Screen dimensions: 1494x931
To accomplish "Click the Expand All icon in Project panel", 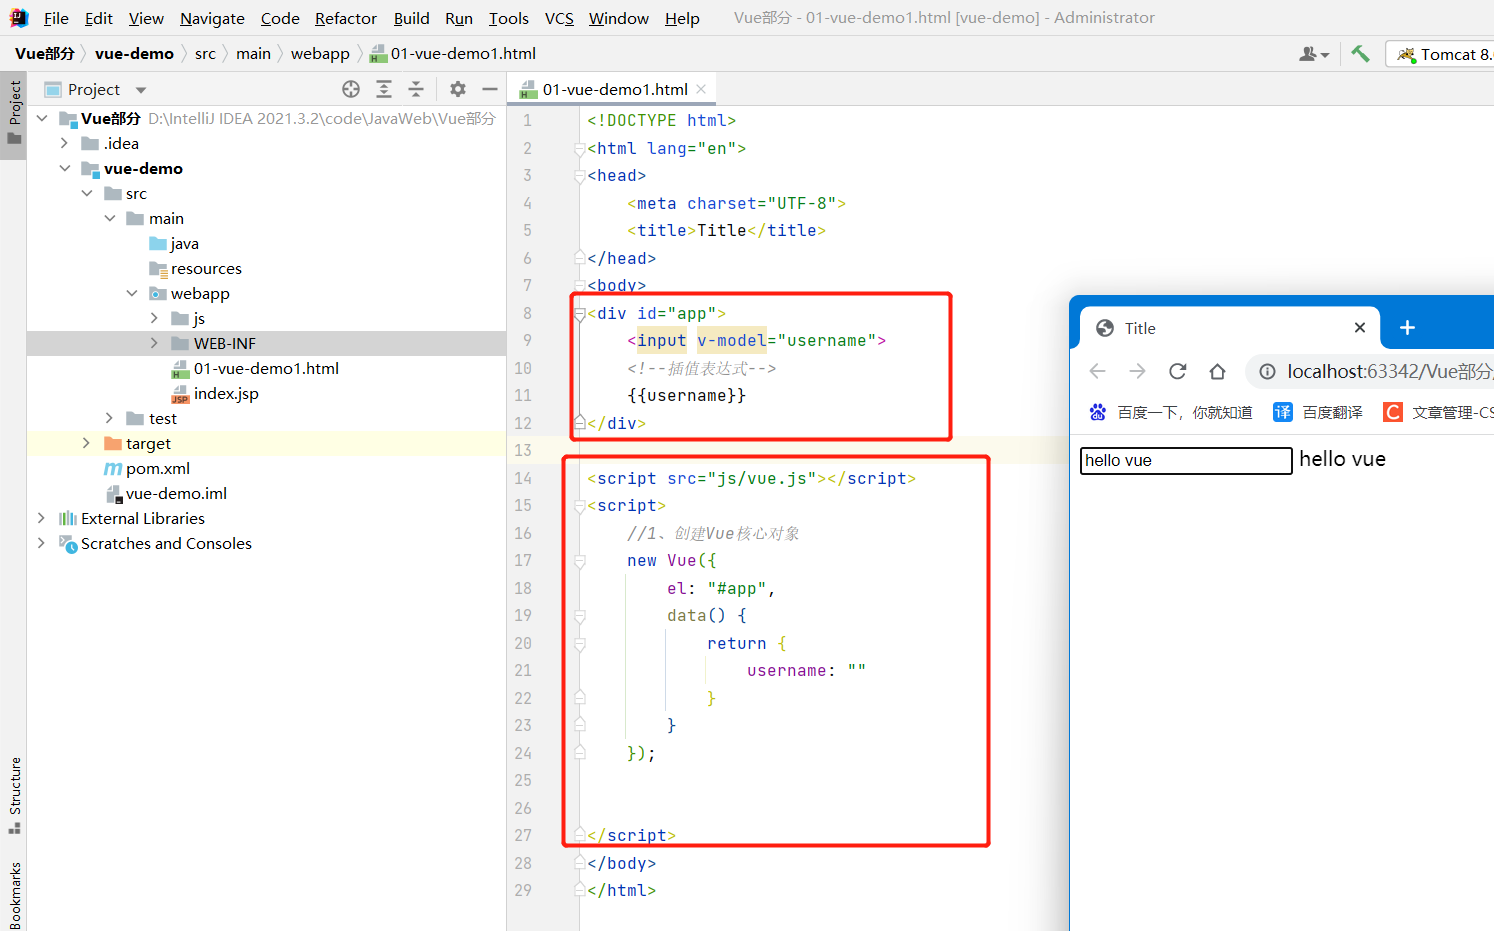I will pos(384,89).
